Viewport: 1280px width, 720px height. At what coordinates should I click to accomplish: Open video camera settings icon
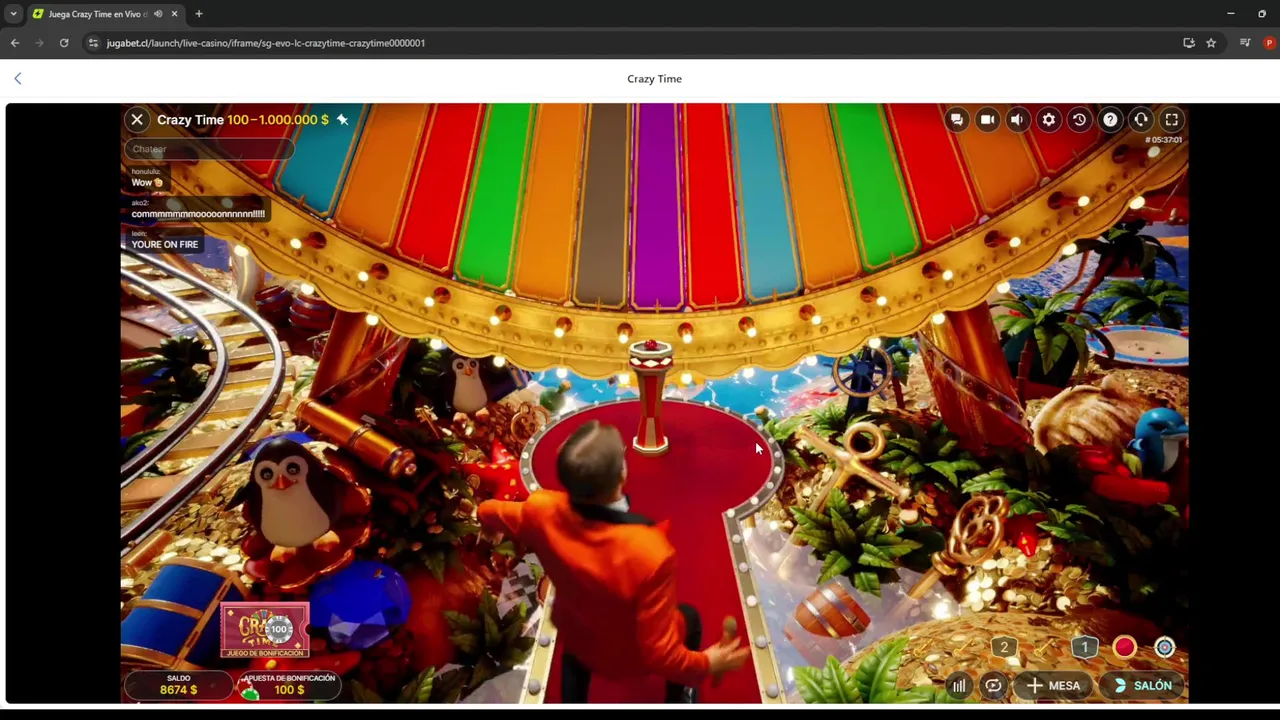(x=987, y=120)
